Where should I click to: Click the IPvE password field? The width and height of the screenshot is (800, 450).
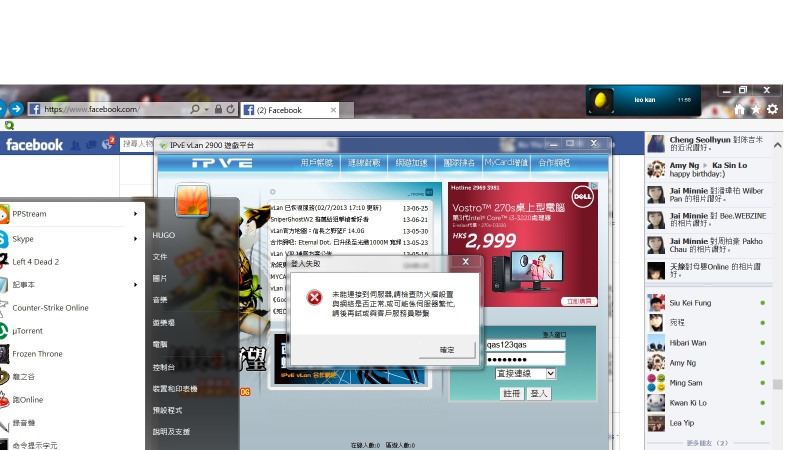(525, 360)
